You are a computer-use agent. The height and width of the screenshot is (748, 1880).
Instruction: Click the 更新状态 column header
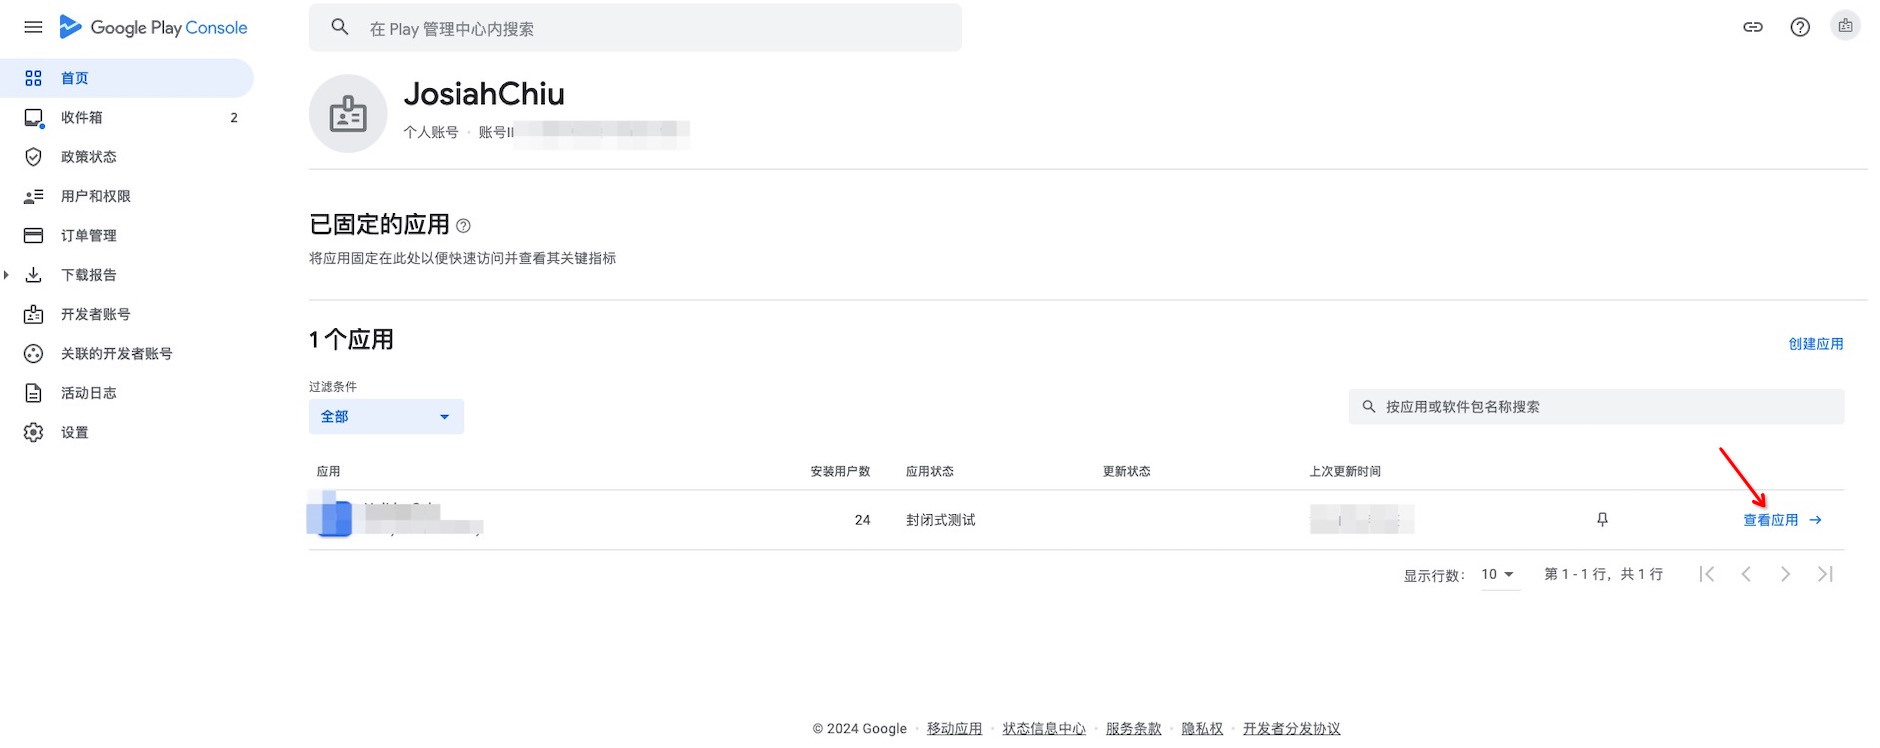pyautogui.click(x=1127, y=471)
